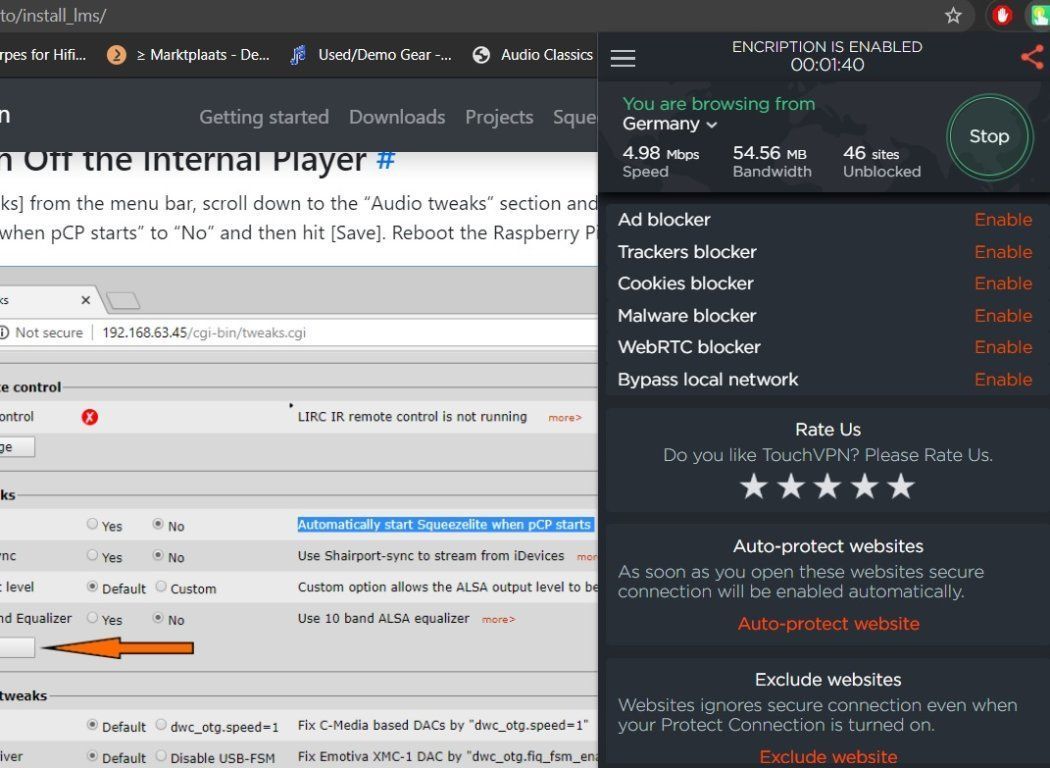Screen dimensions: 1050x768
Task: Give TouchVPN a one star rating
Action: click(754, 486)
